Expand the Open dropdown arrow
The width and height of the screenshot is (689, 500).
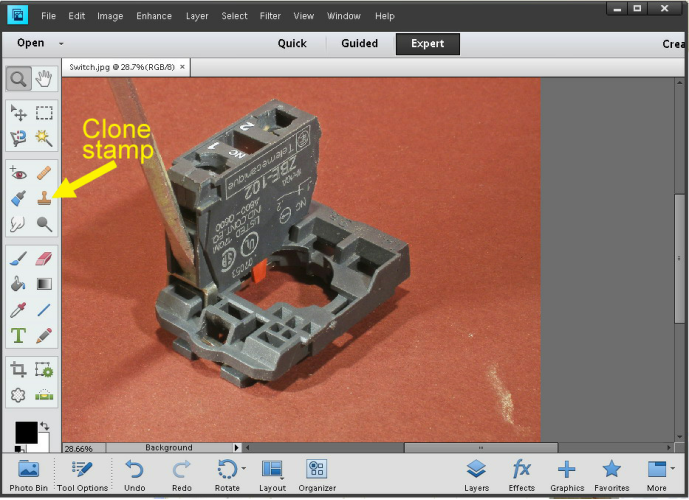(61, 44)
